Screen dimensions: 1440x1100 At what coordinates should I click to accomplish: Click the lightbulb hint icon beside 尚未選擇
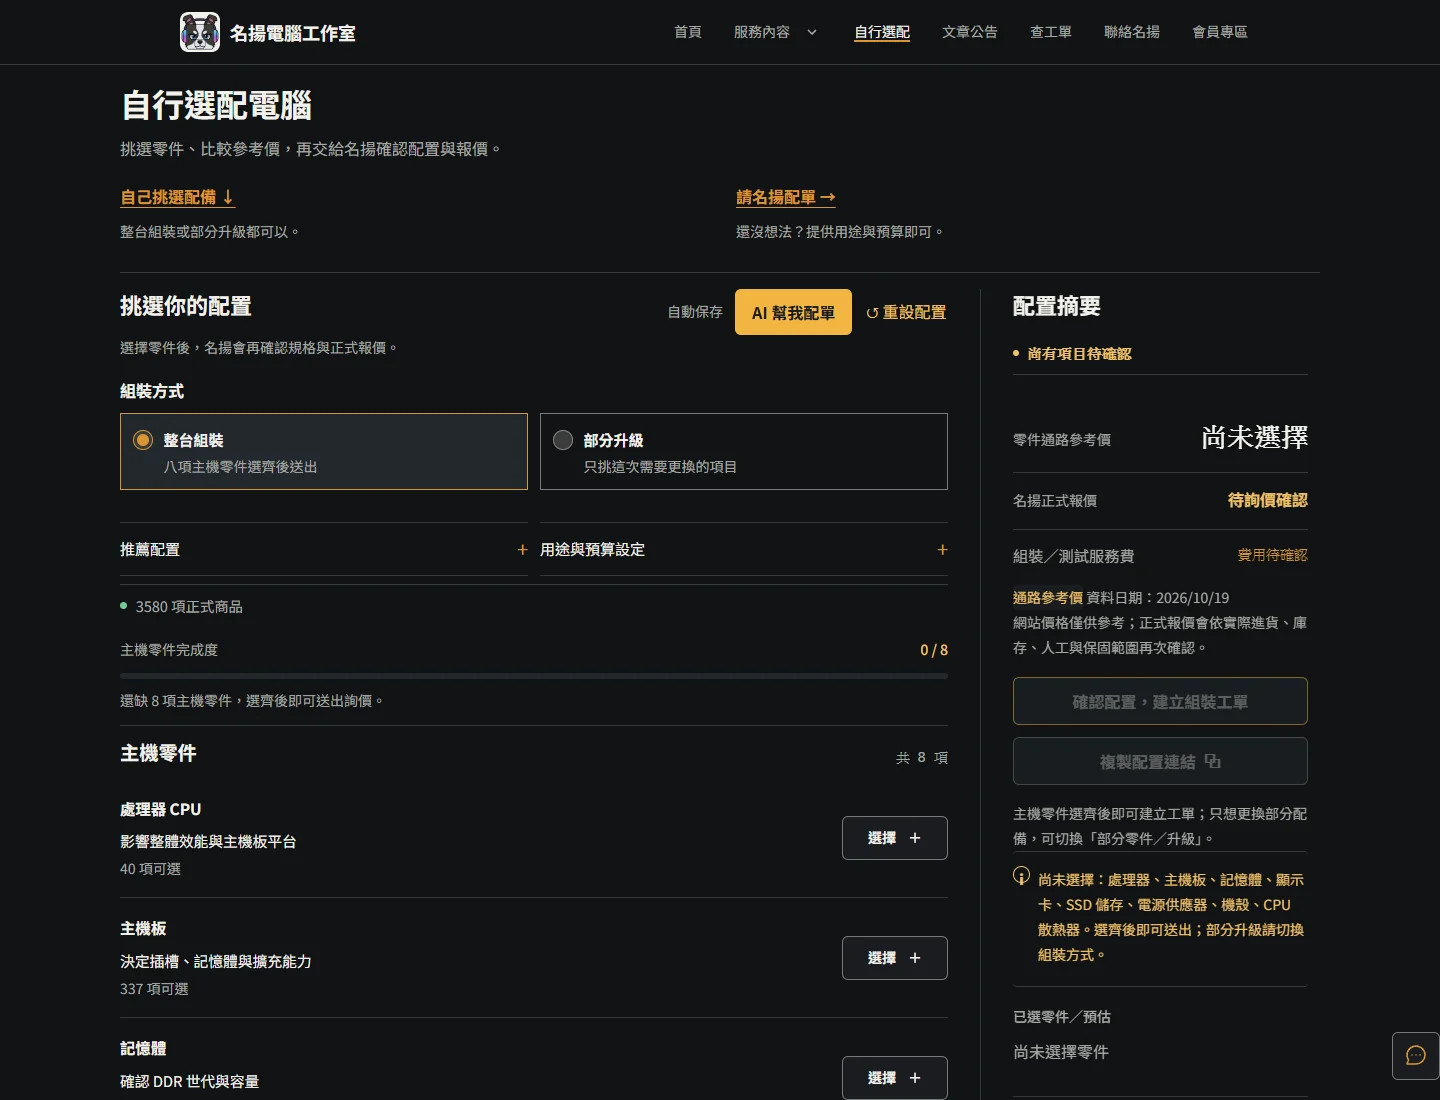1021,876
